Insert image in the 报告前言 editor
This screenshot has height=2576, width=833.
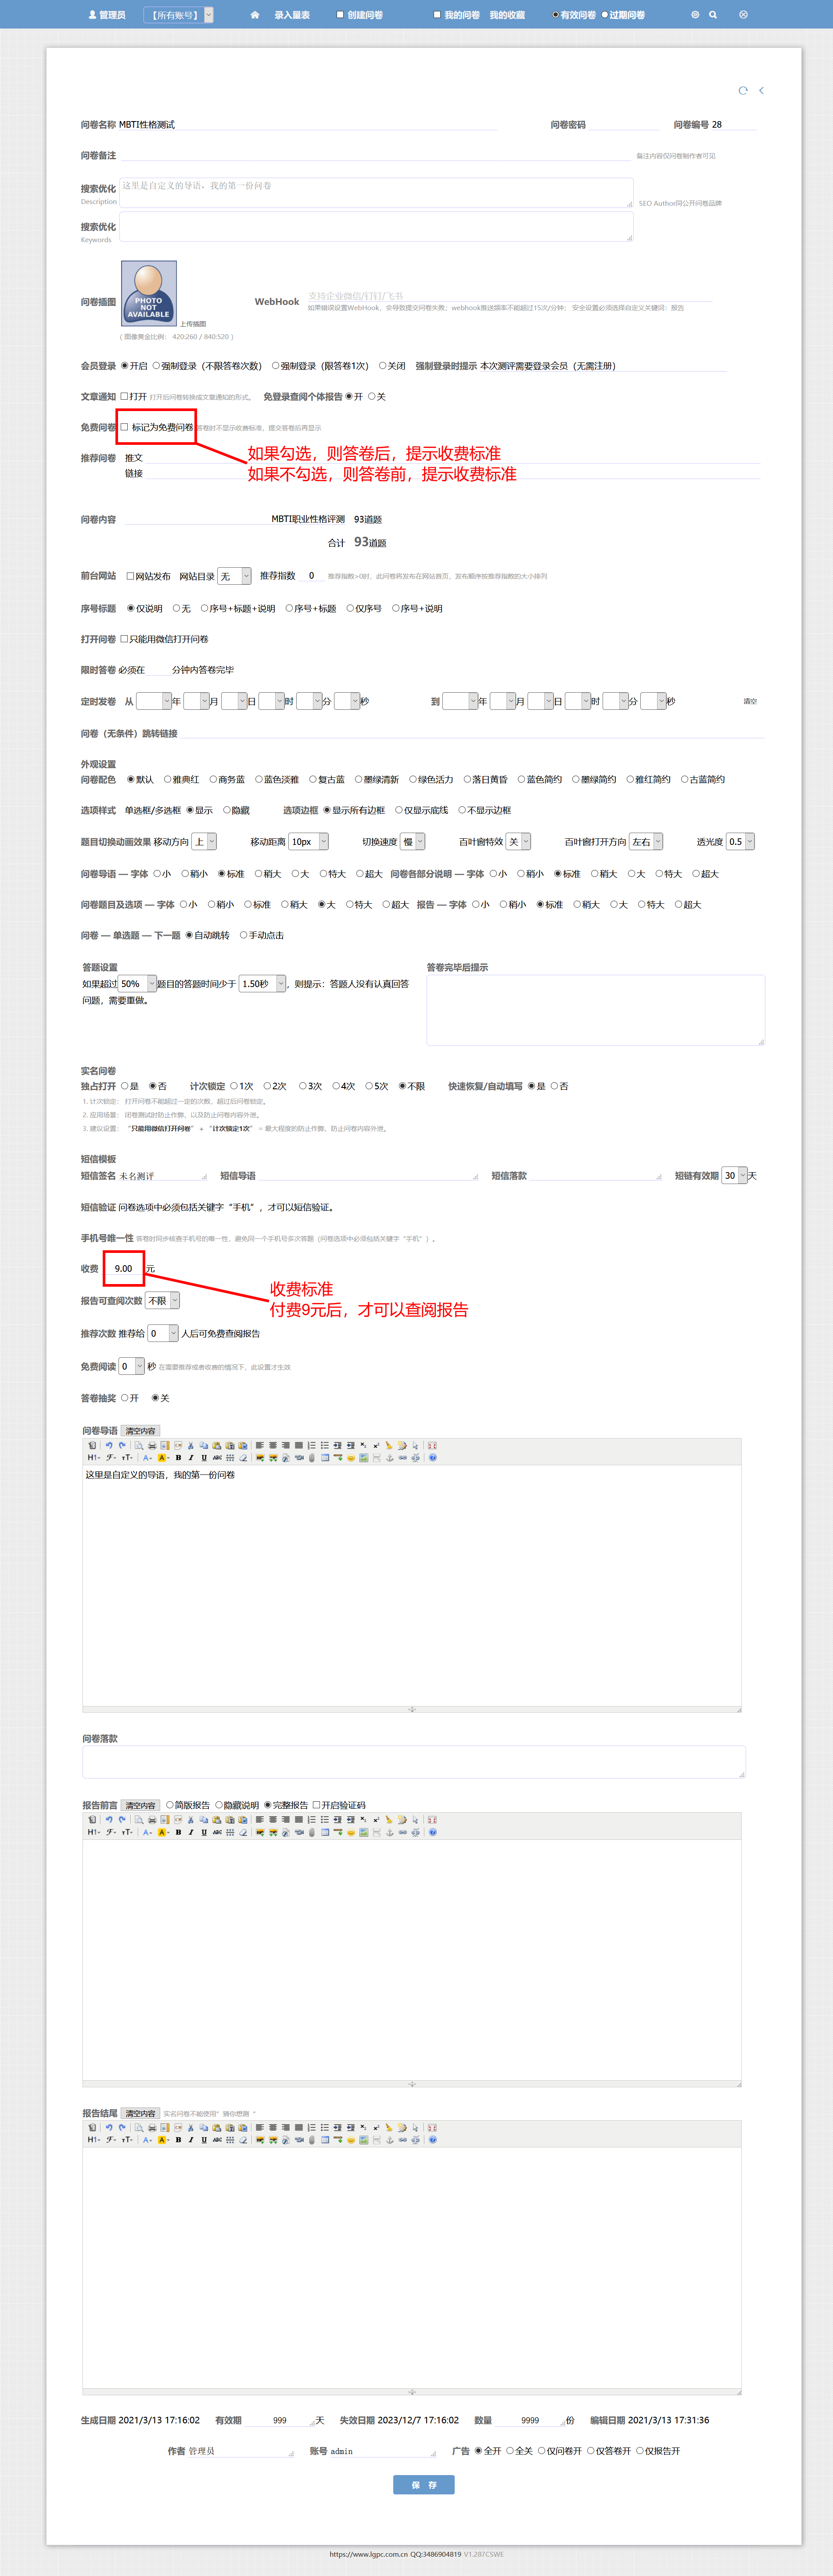259,1832
